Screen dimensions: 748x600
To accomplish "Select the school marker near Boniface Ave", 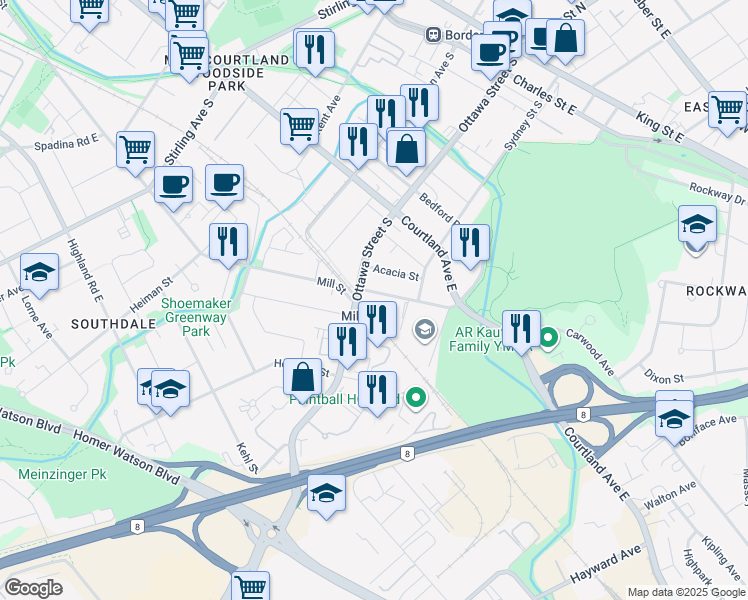I will (674, 420).
